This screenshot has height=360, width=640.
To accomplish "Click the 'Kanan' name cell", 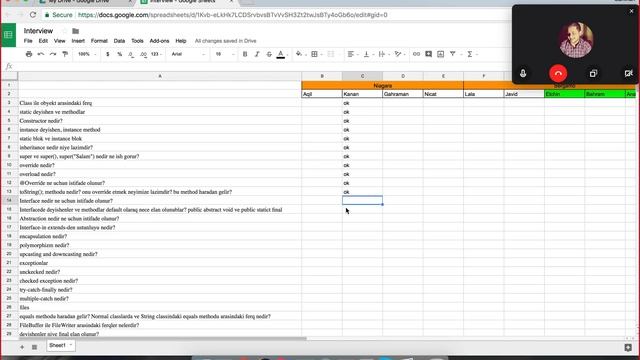I will pos(362,94).
